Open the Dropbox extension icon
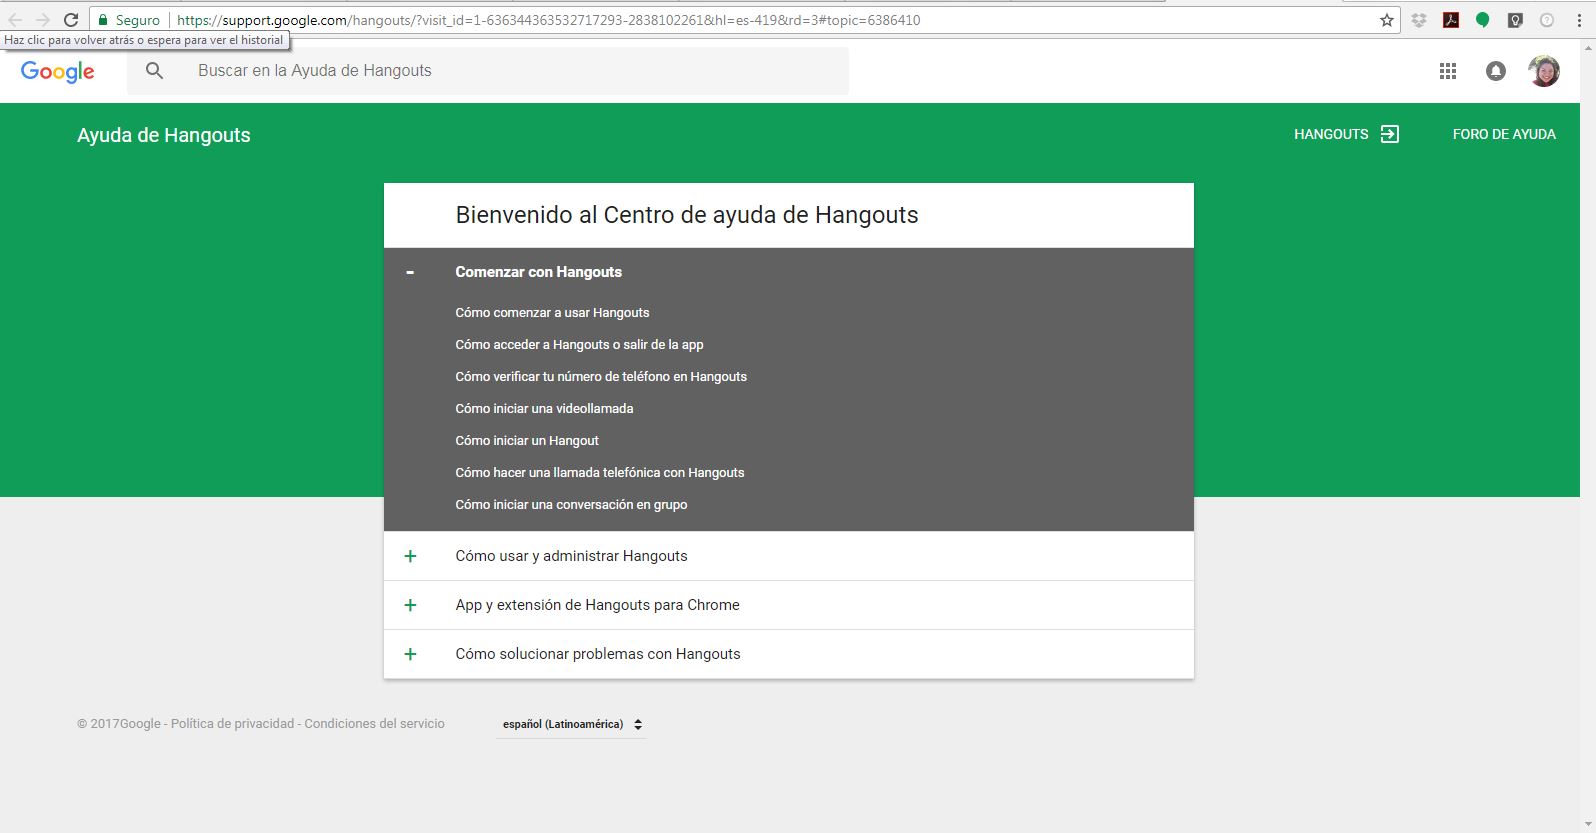The width and height of the screenshot is (1596, 833). (1419, 20)
